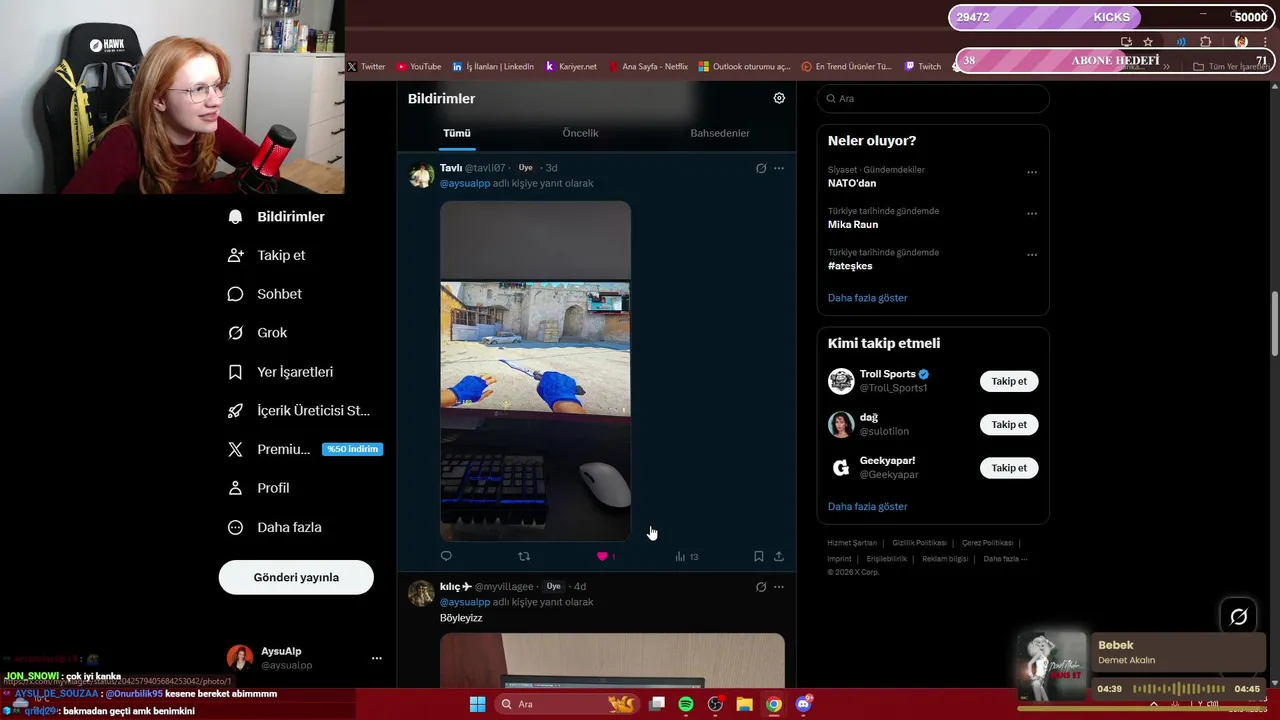Open YouTube bookmark in bookmarks bar
The width and height of the screenshot is (1280, 720).
point(419,67)
